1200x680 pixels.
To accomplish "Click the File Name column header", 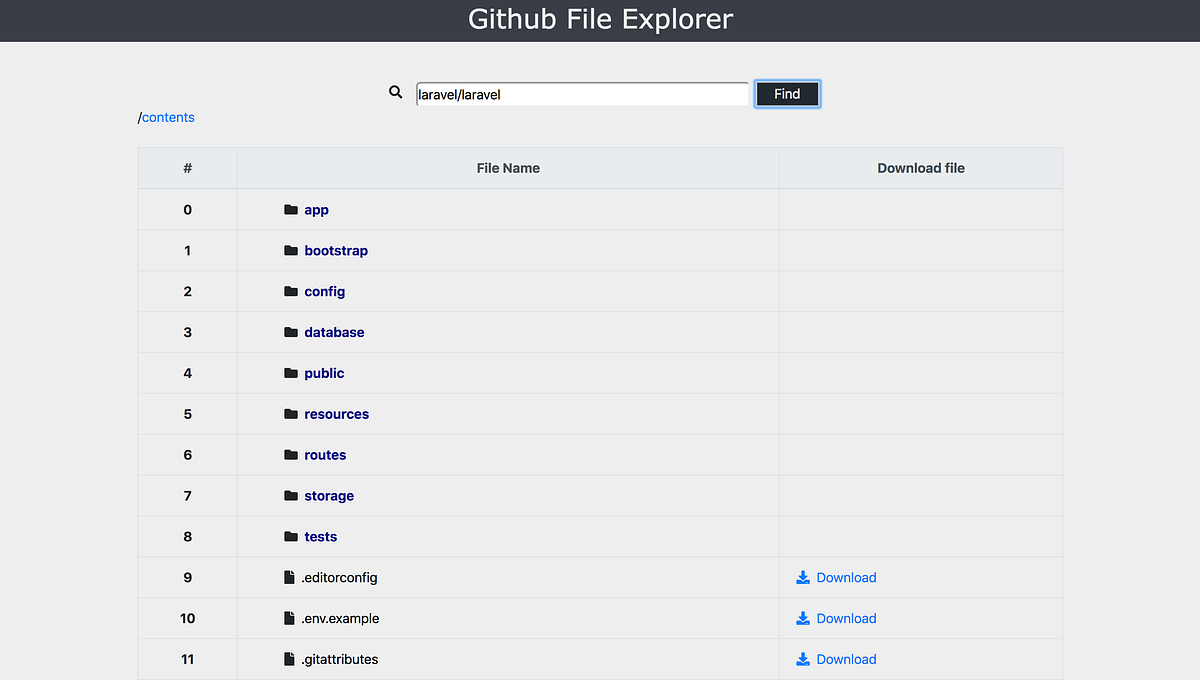I will point(508,168).
